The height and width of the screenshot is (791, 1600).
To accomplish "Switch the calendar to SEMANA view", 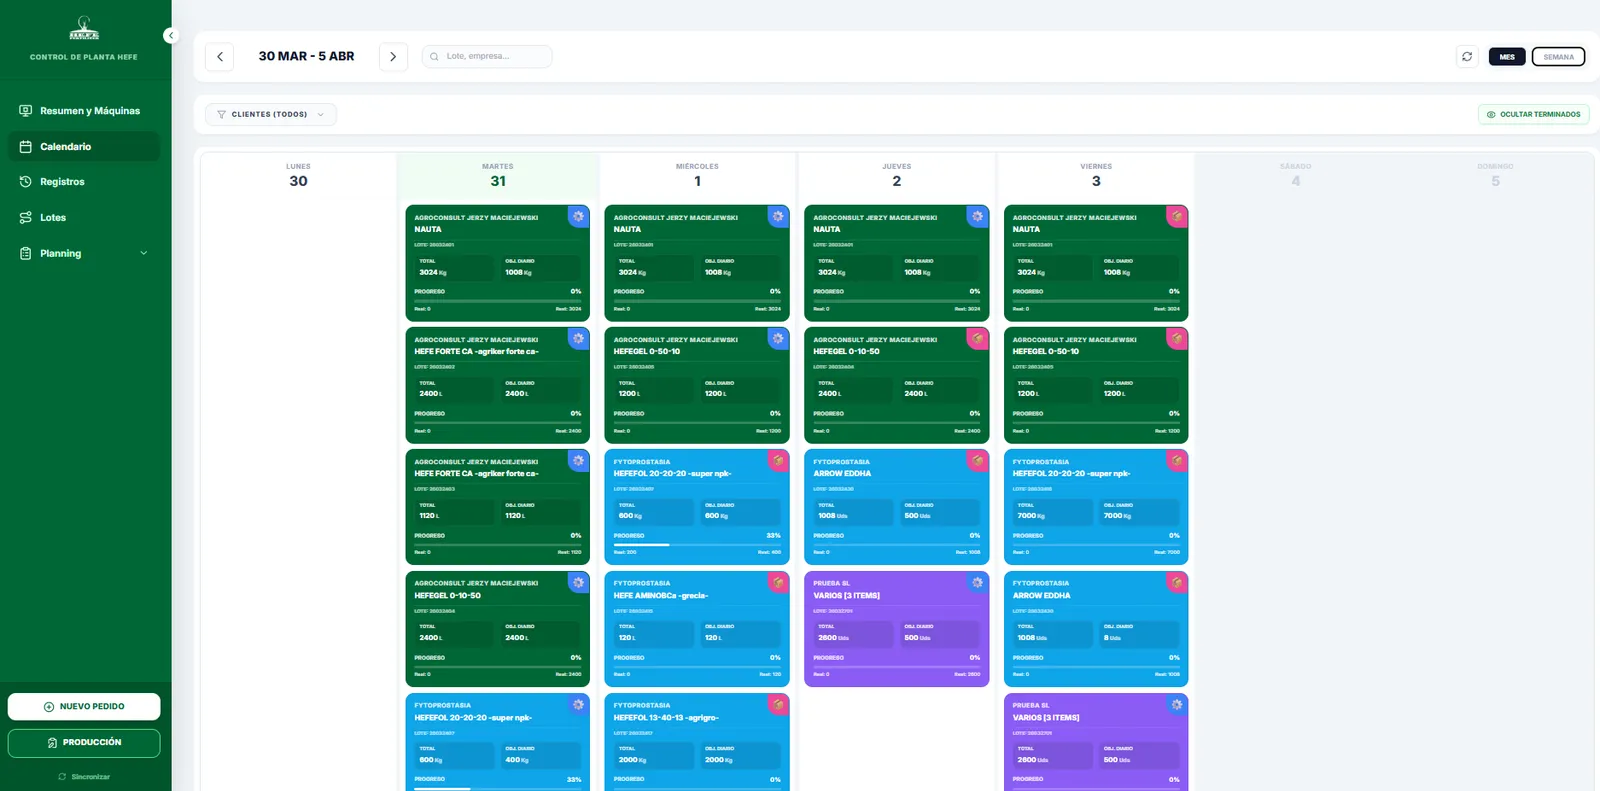I will click(x=1558, y=57).
